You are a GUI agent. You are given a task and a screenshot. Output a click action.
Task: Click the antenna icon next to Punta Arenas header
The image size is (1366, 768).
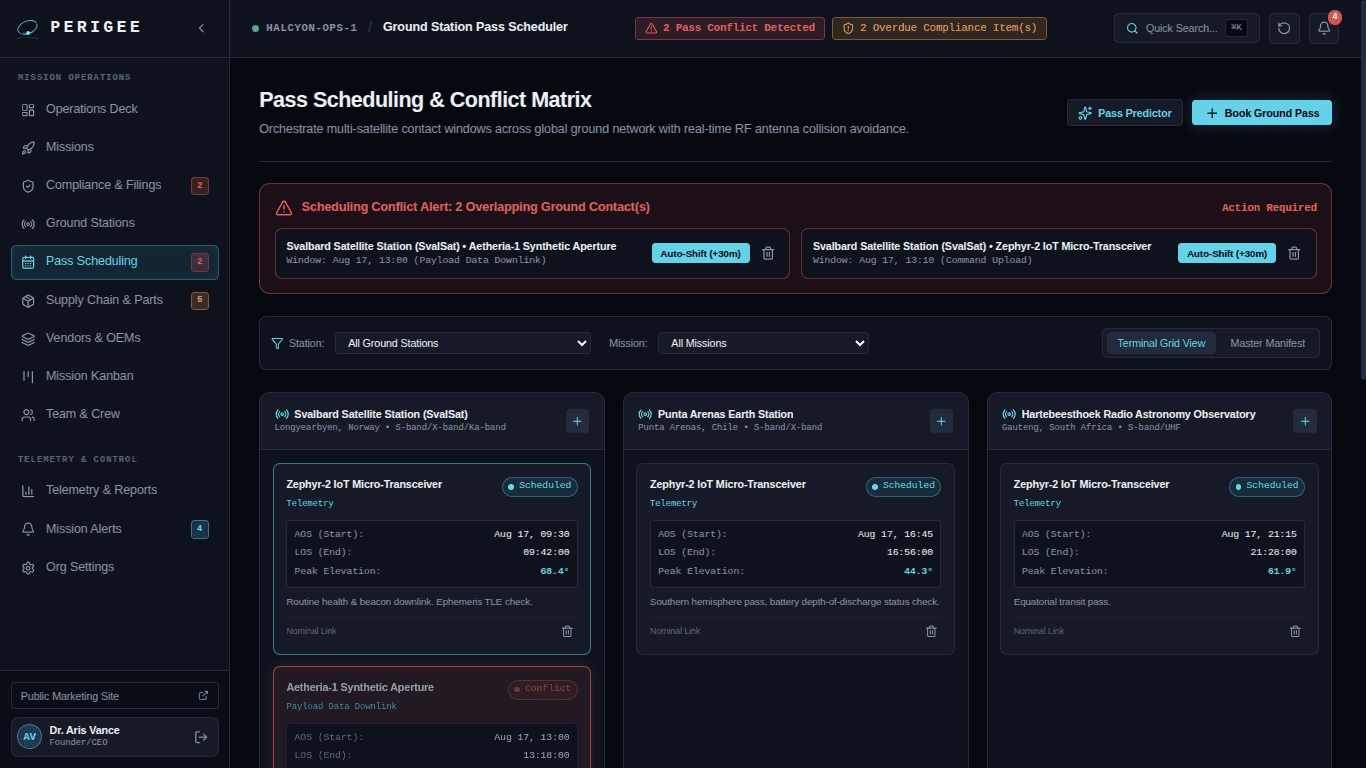pyautogui.click(x=645, y=414)
